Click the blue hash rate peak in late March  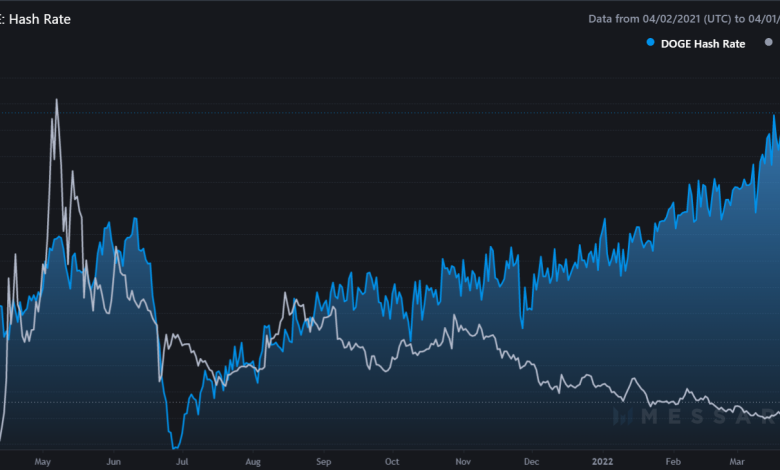tap(773, 116)
